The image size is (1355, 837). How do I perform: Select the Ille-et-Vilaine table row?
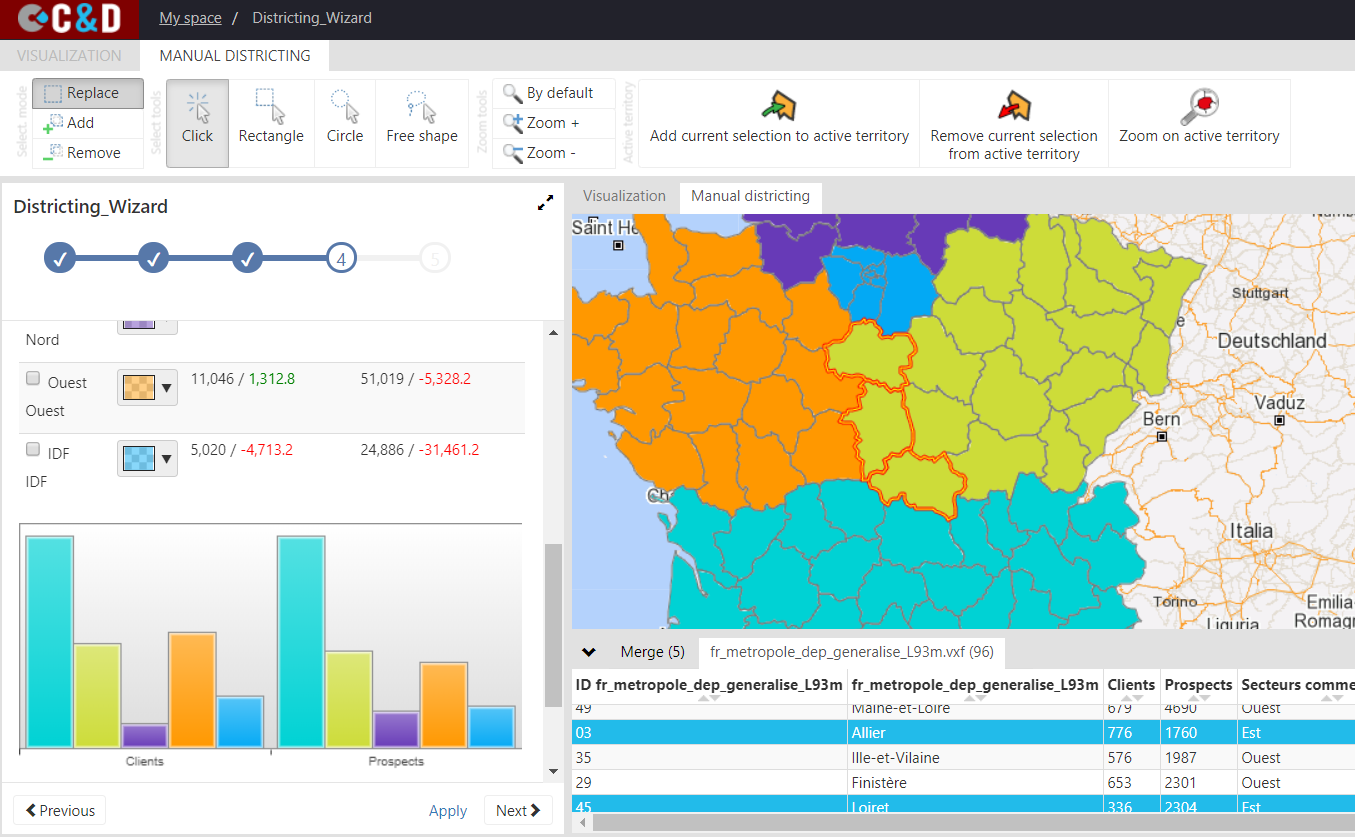(963, 758)
